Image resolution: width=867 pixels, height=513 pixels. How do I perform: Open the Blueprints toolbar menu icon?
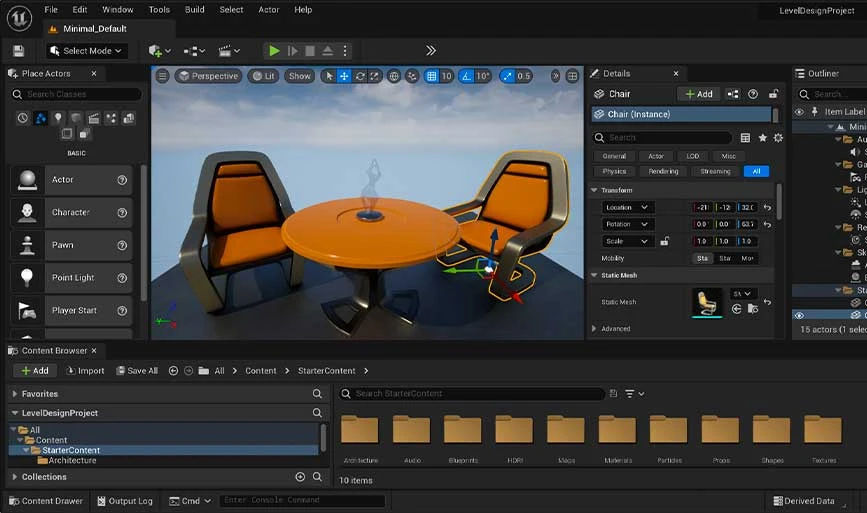(194, 51)
